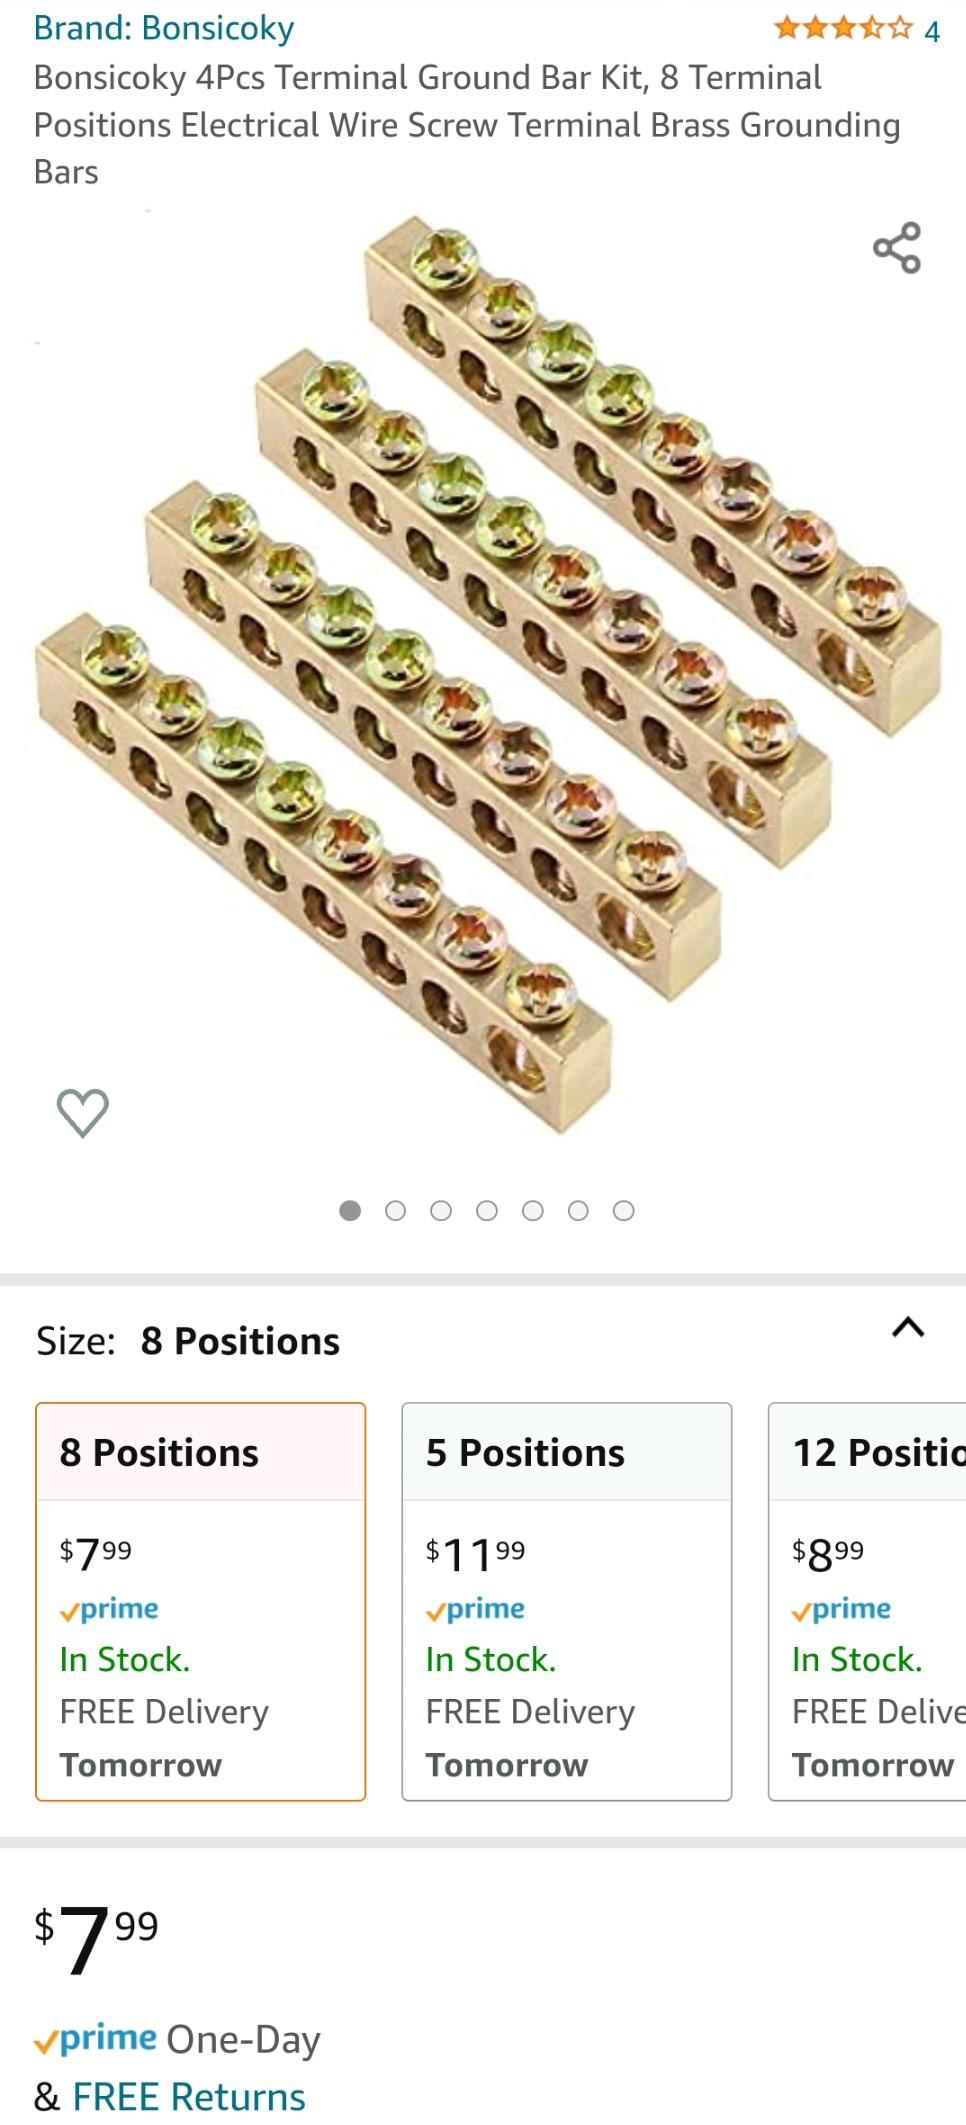
Task: Open FREE Returns policy link
Action: pos(192,2094)
